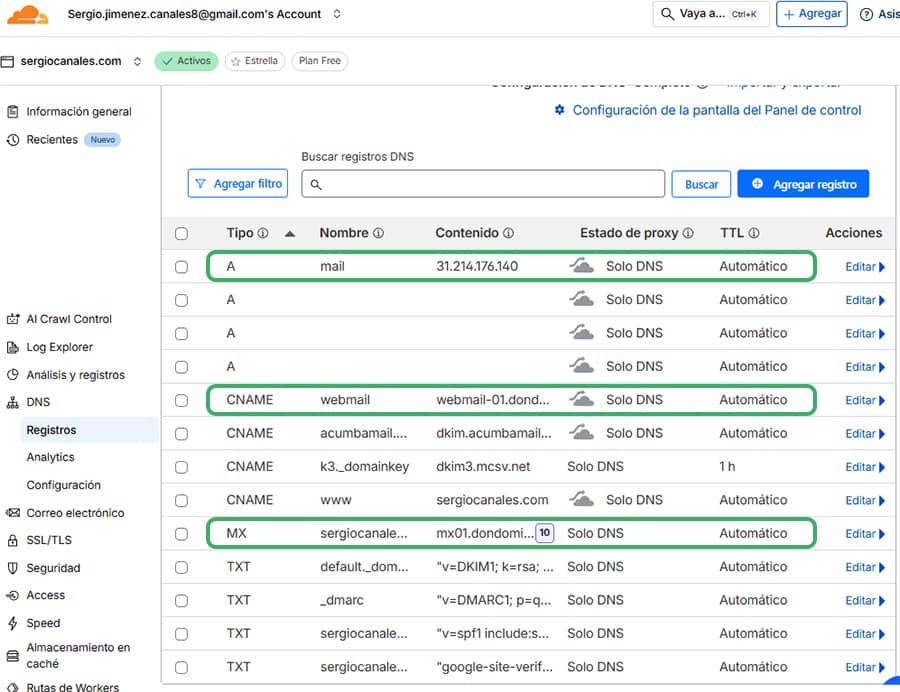Click the Agregar filtro button
The image size is (900, 692).
tap(237, 183)
